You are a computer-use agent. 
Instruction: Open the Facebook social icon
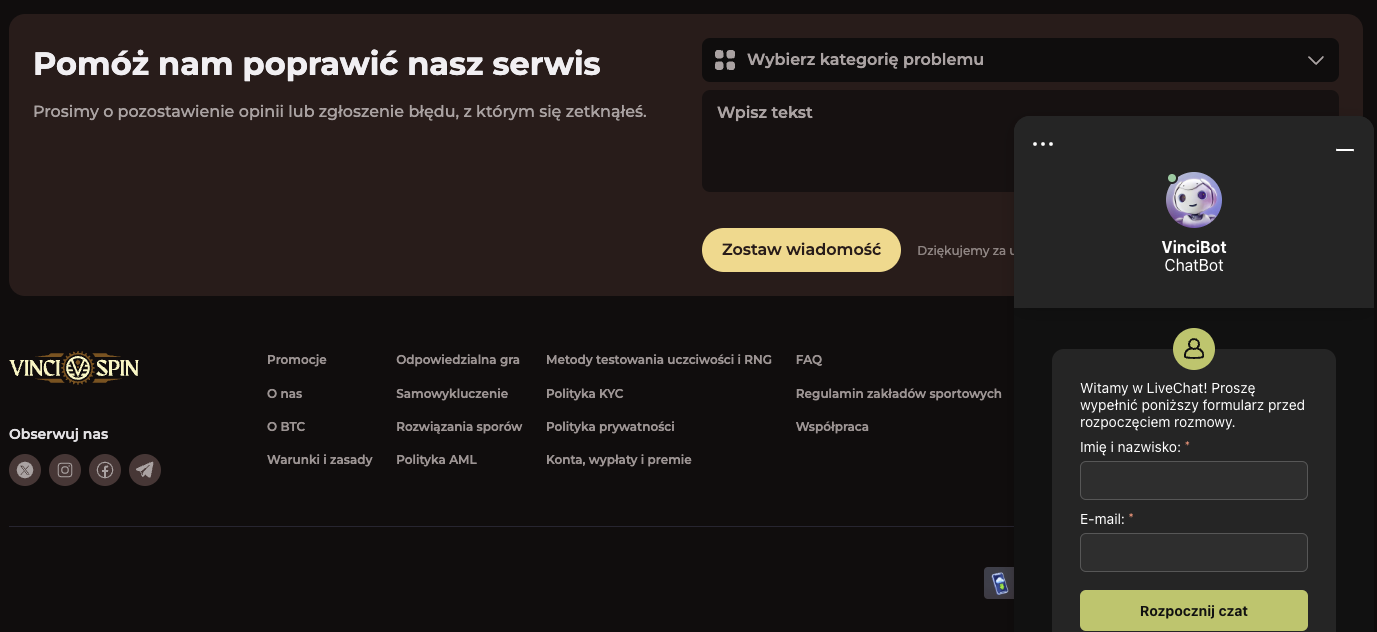(105, 470)
